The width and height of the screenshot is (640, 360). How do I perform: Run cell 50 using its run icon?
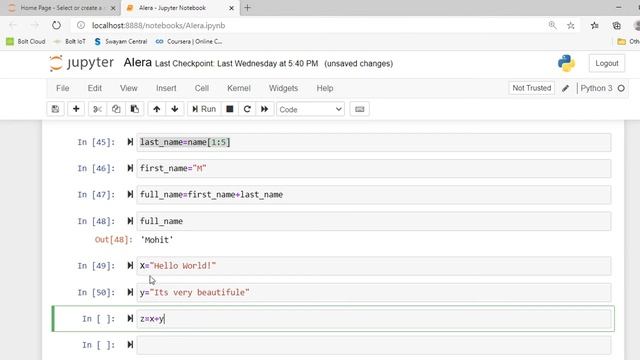coord(130,292)
